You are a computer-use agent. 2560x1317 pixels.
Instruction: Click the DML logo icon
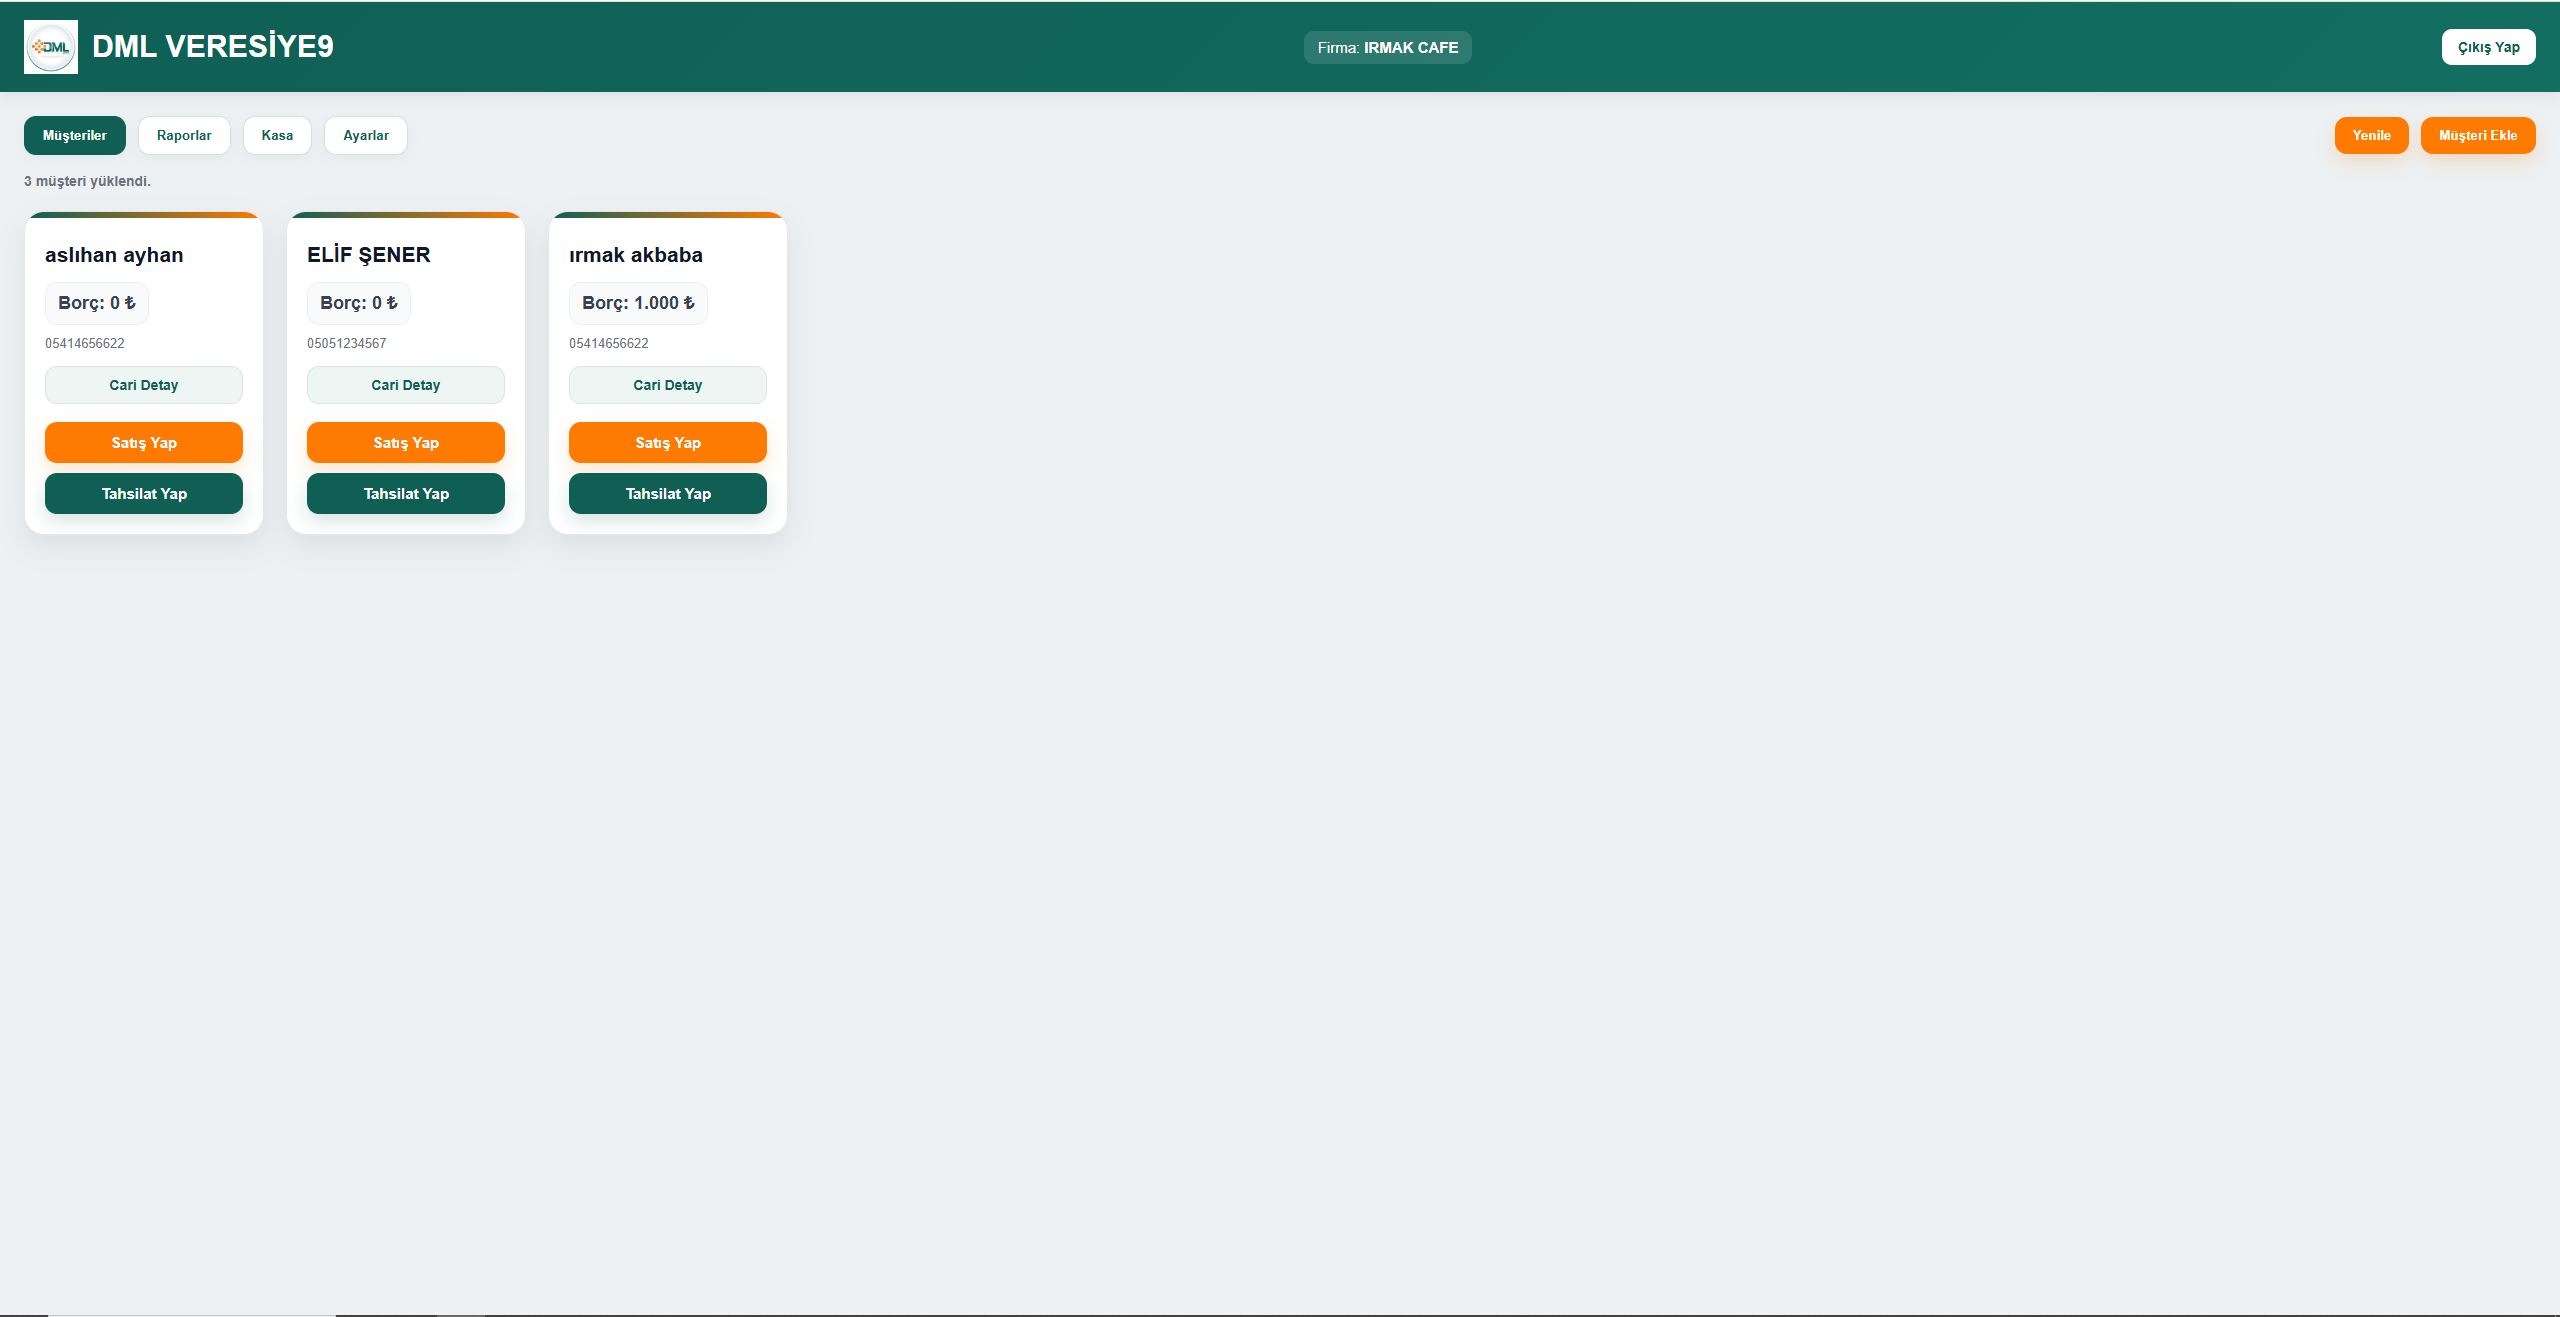coord(50,47)
